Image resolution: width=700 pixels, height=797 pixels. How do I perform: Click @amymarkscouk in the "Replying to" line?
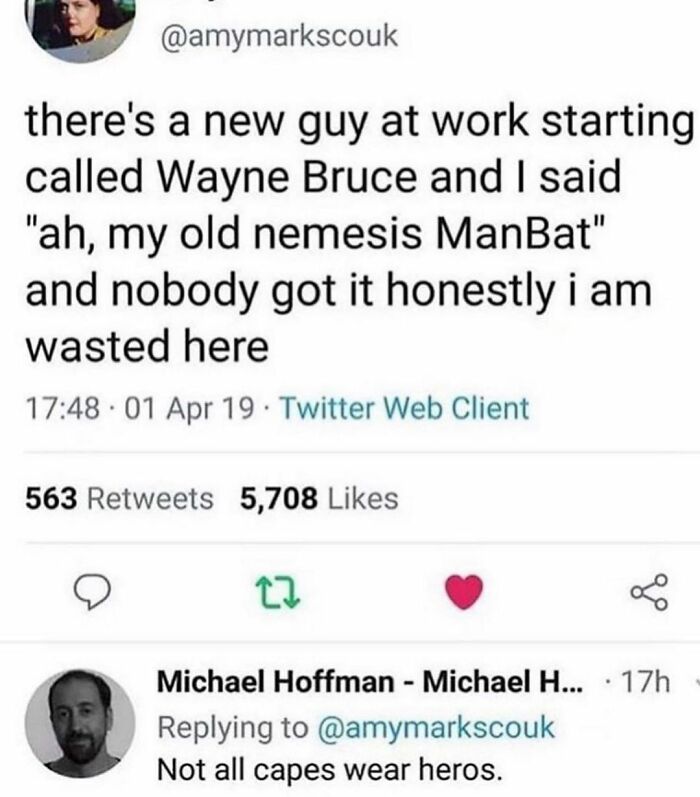(x=437, y=727)
